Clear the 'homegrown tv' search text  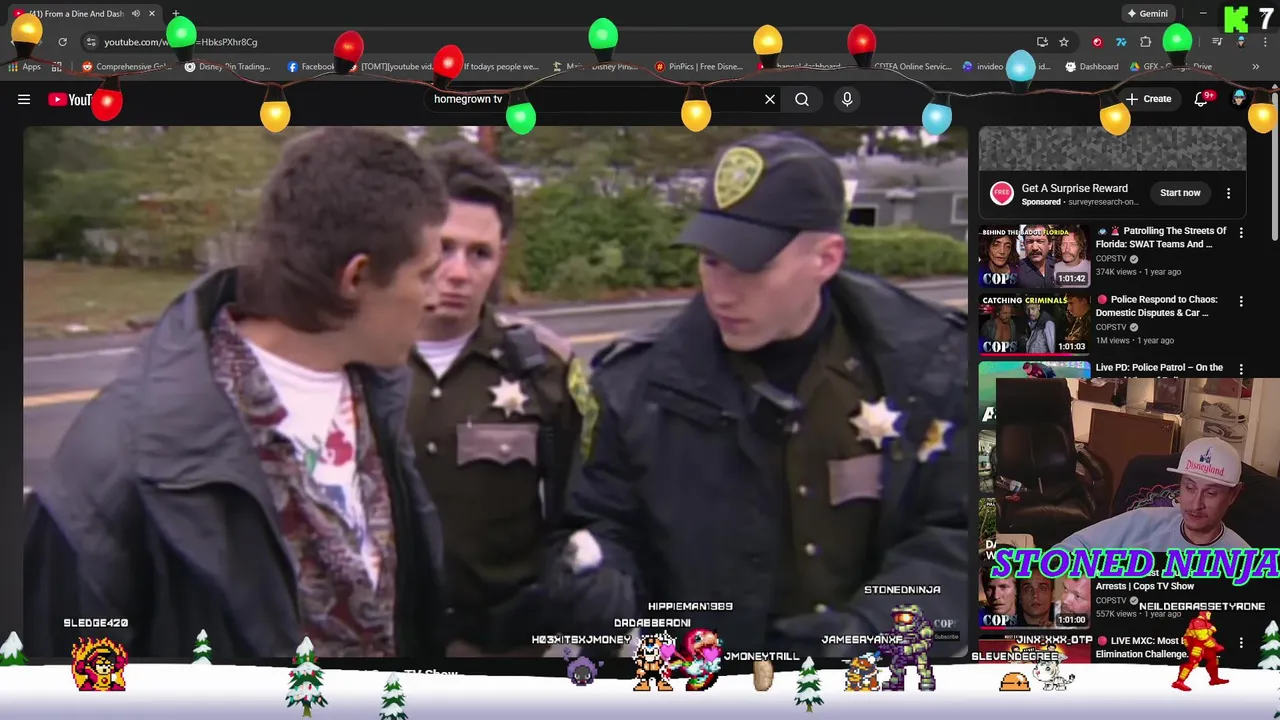tap(770, 99)
